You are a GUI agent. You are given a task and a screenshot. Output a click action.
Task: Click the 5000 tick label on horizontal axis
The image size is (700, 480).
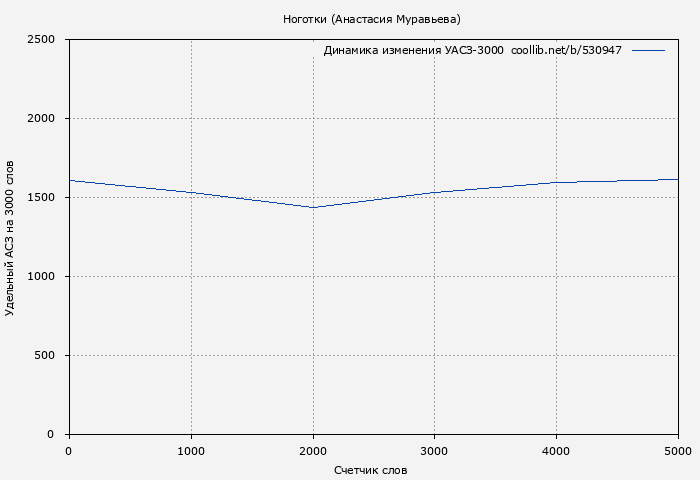click(677, 451)
